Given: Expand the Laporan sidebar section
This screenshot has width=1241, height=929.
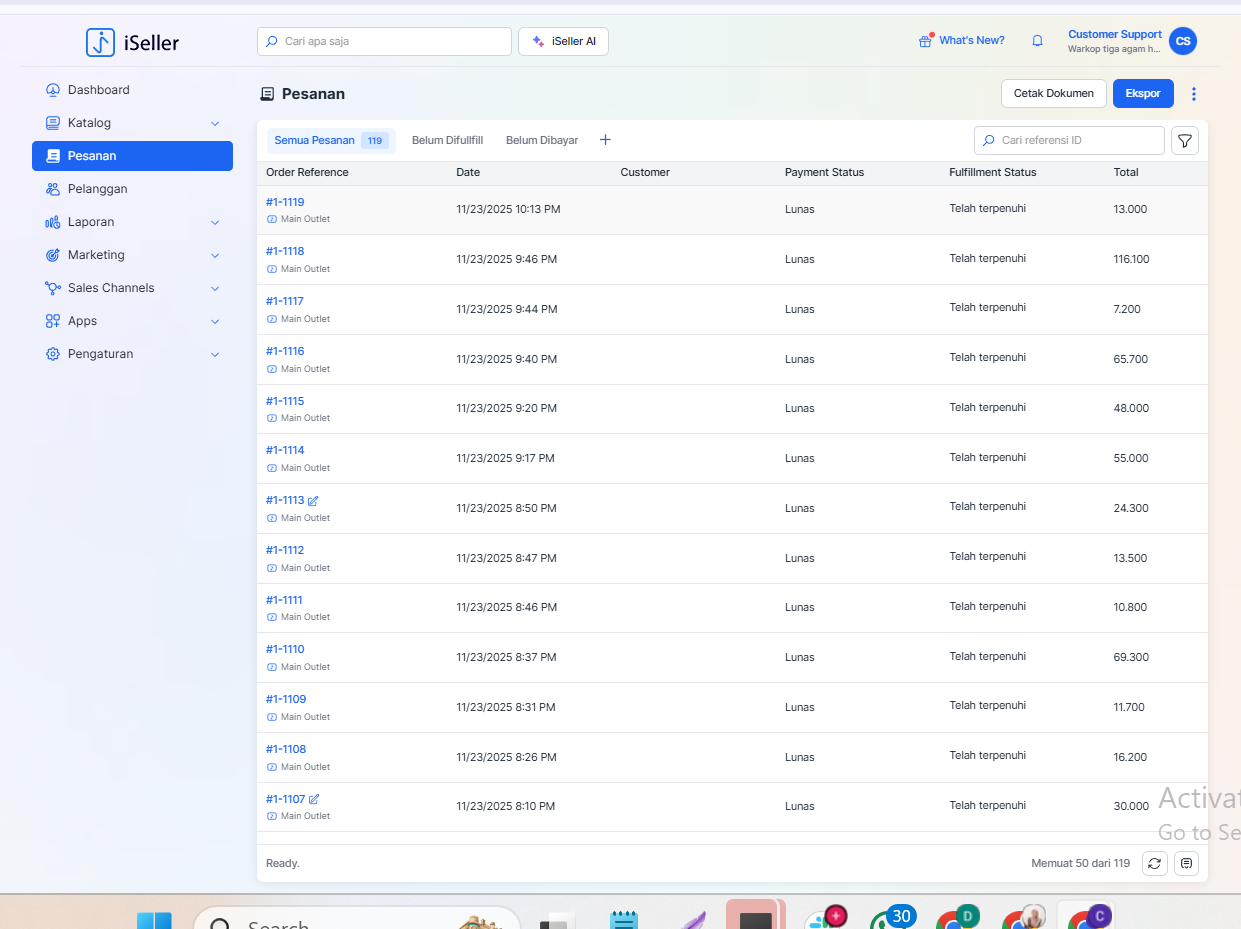Looking at the screenshot, I should click(x=214, y=222).
